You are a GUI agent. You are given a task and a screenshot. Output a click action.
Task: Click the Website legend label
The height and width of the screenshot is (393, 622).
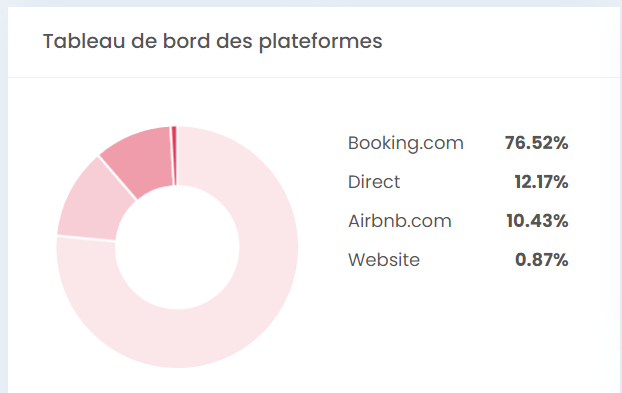[384, 260]
